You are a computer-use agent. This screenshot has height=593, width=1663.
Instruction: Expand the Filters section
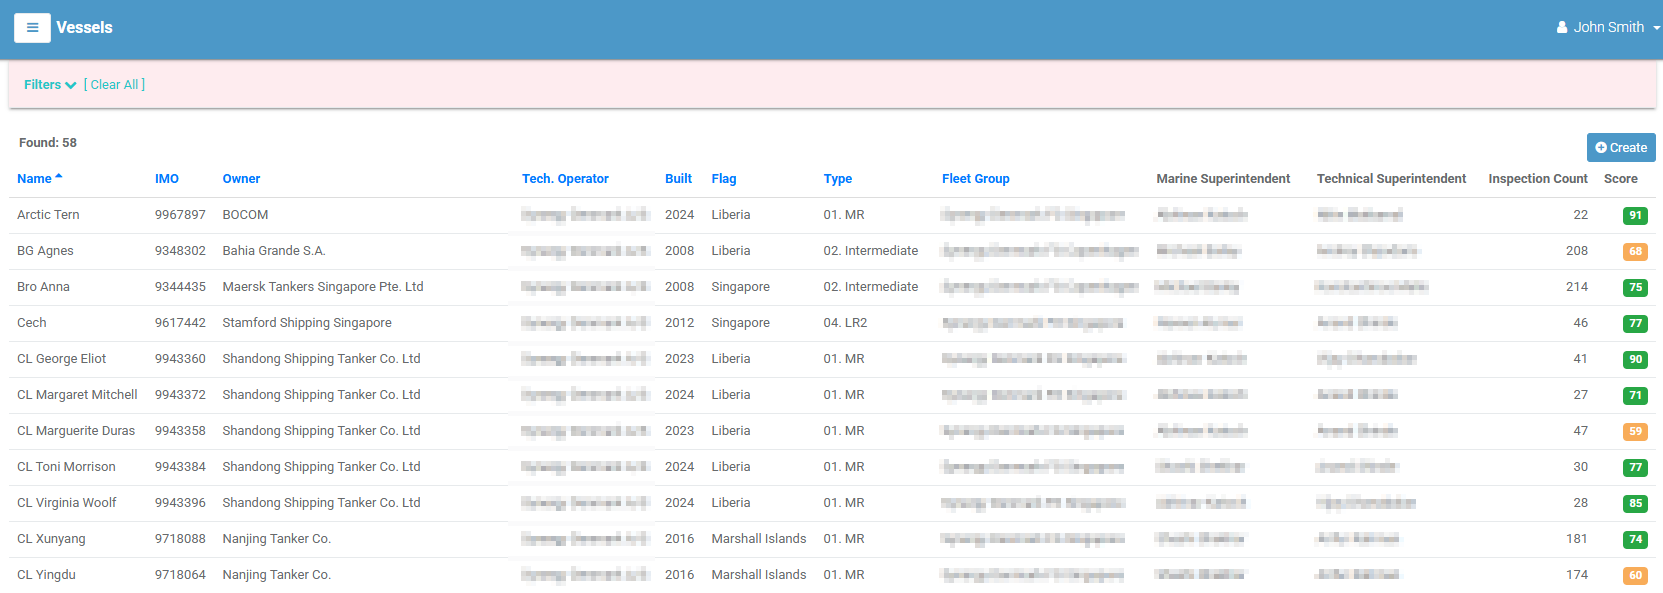click(x=50, y=85)
